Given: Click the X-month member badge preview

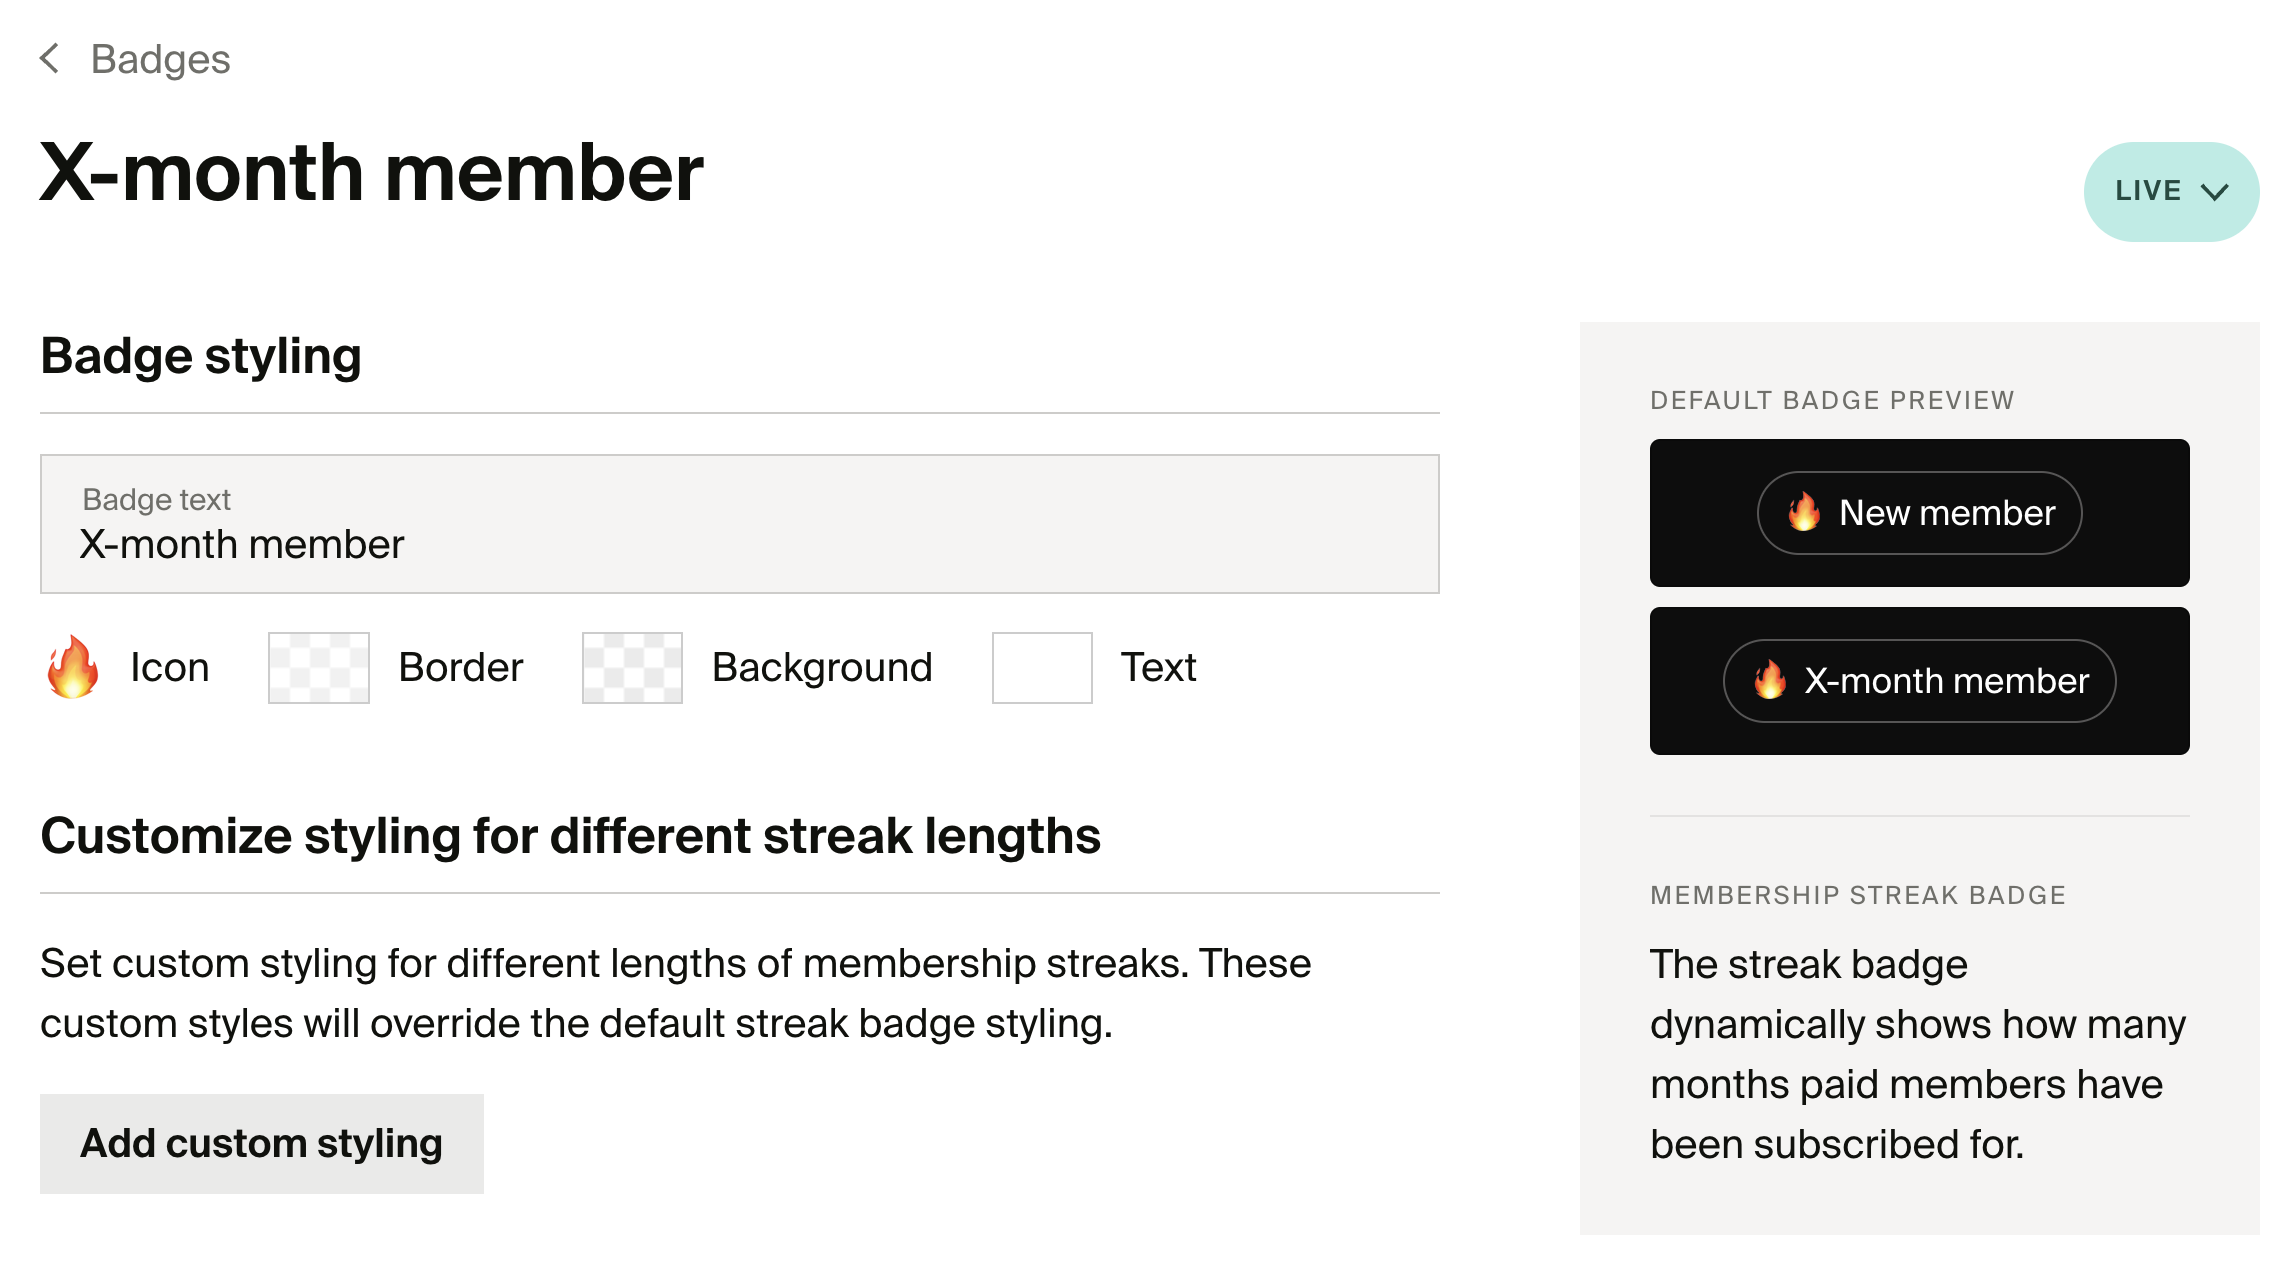Looking at the screenshot, I should (x=1919, y=681).
